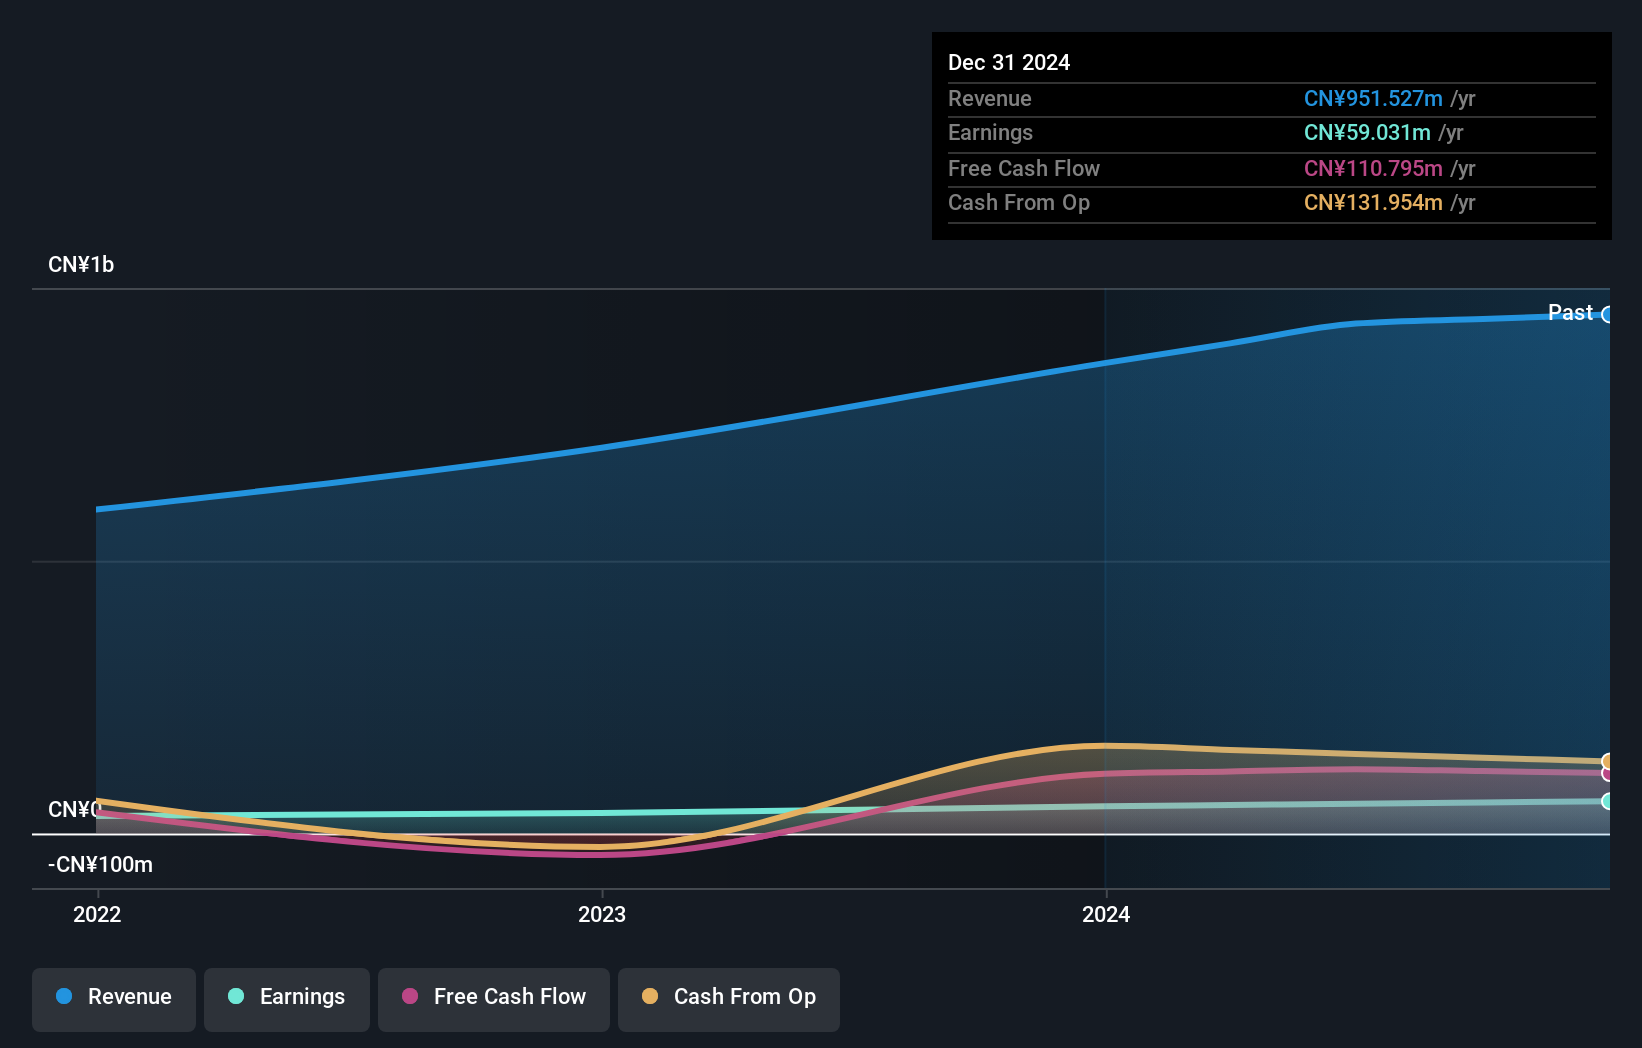The width and height of the screenshot is (1642, 1048).
Task: Click the Earnings row label in tooltip
Action: point(991,133)
